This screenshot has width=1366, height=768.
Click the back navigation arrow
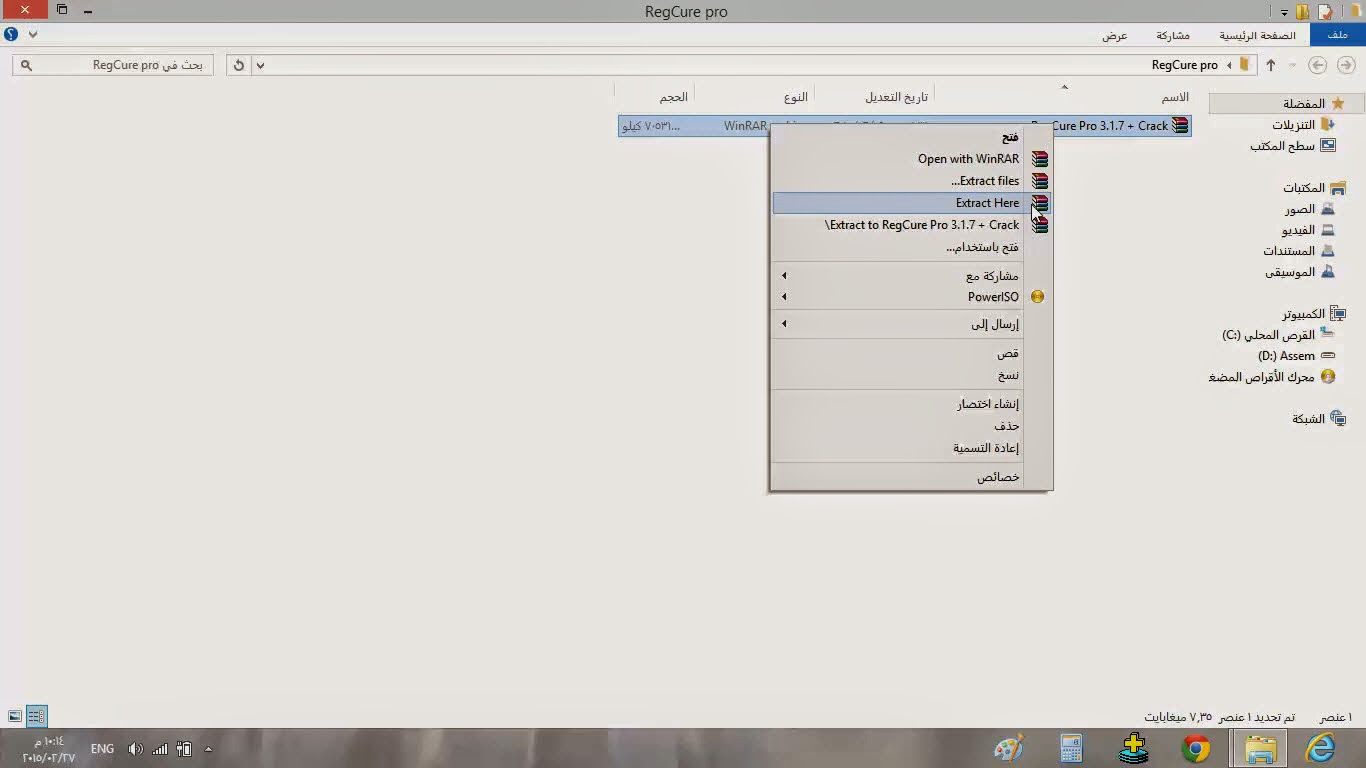click(x=1345, y=65)
